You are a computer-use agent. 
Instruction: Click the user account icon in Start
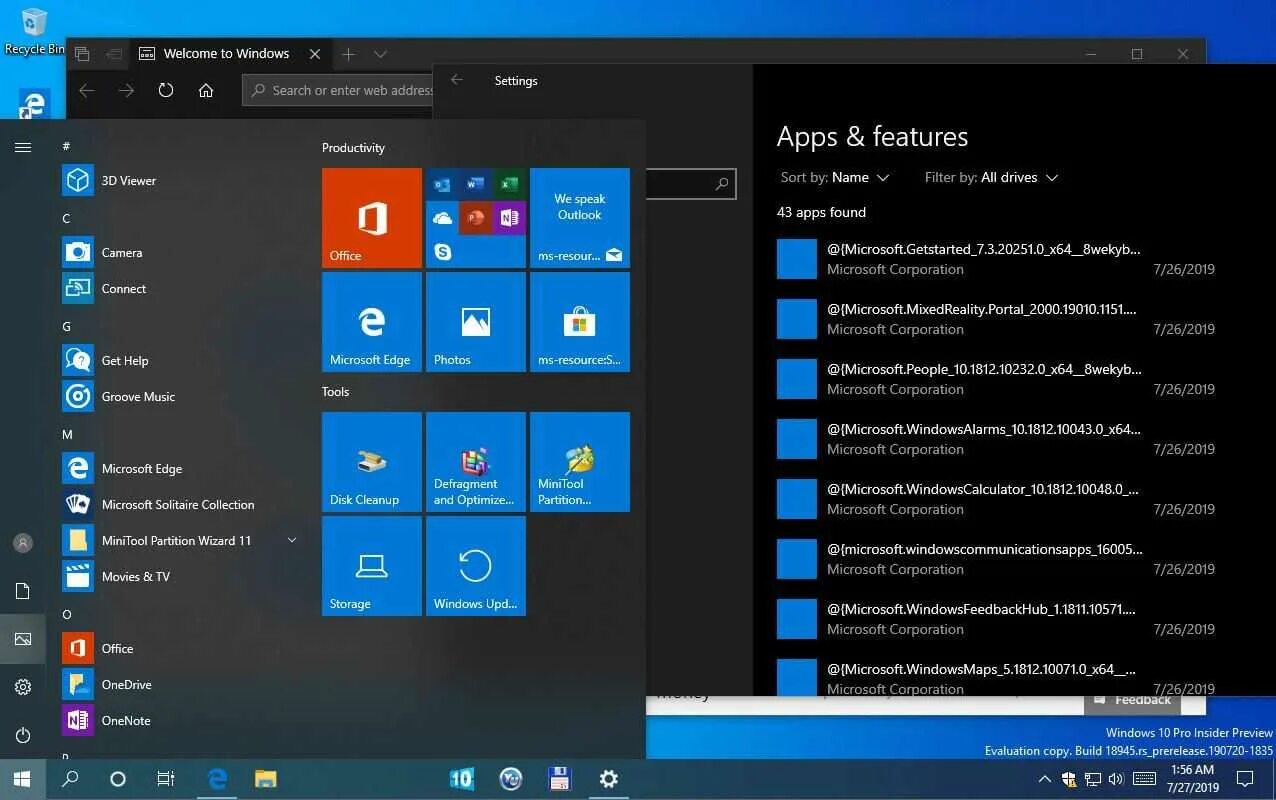tap(23, 543)
